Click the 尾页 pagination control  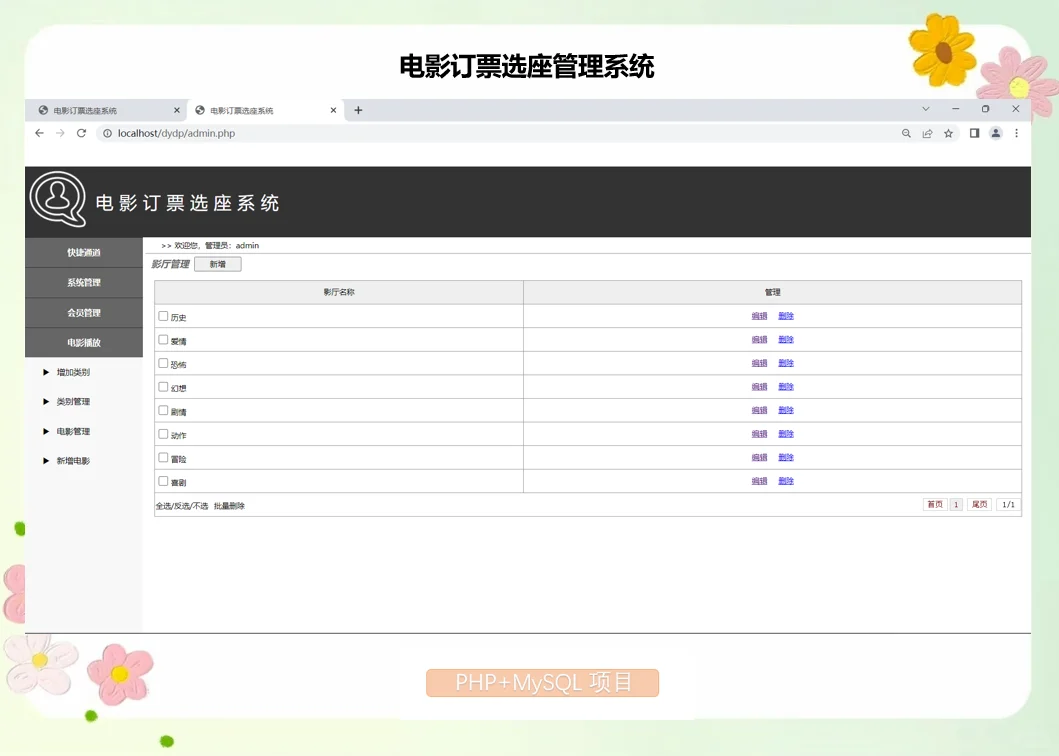978,504
